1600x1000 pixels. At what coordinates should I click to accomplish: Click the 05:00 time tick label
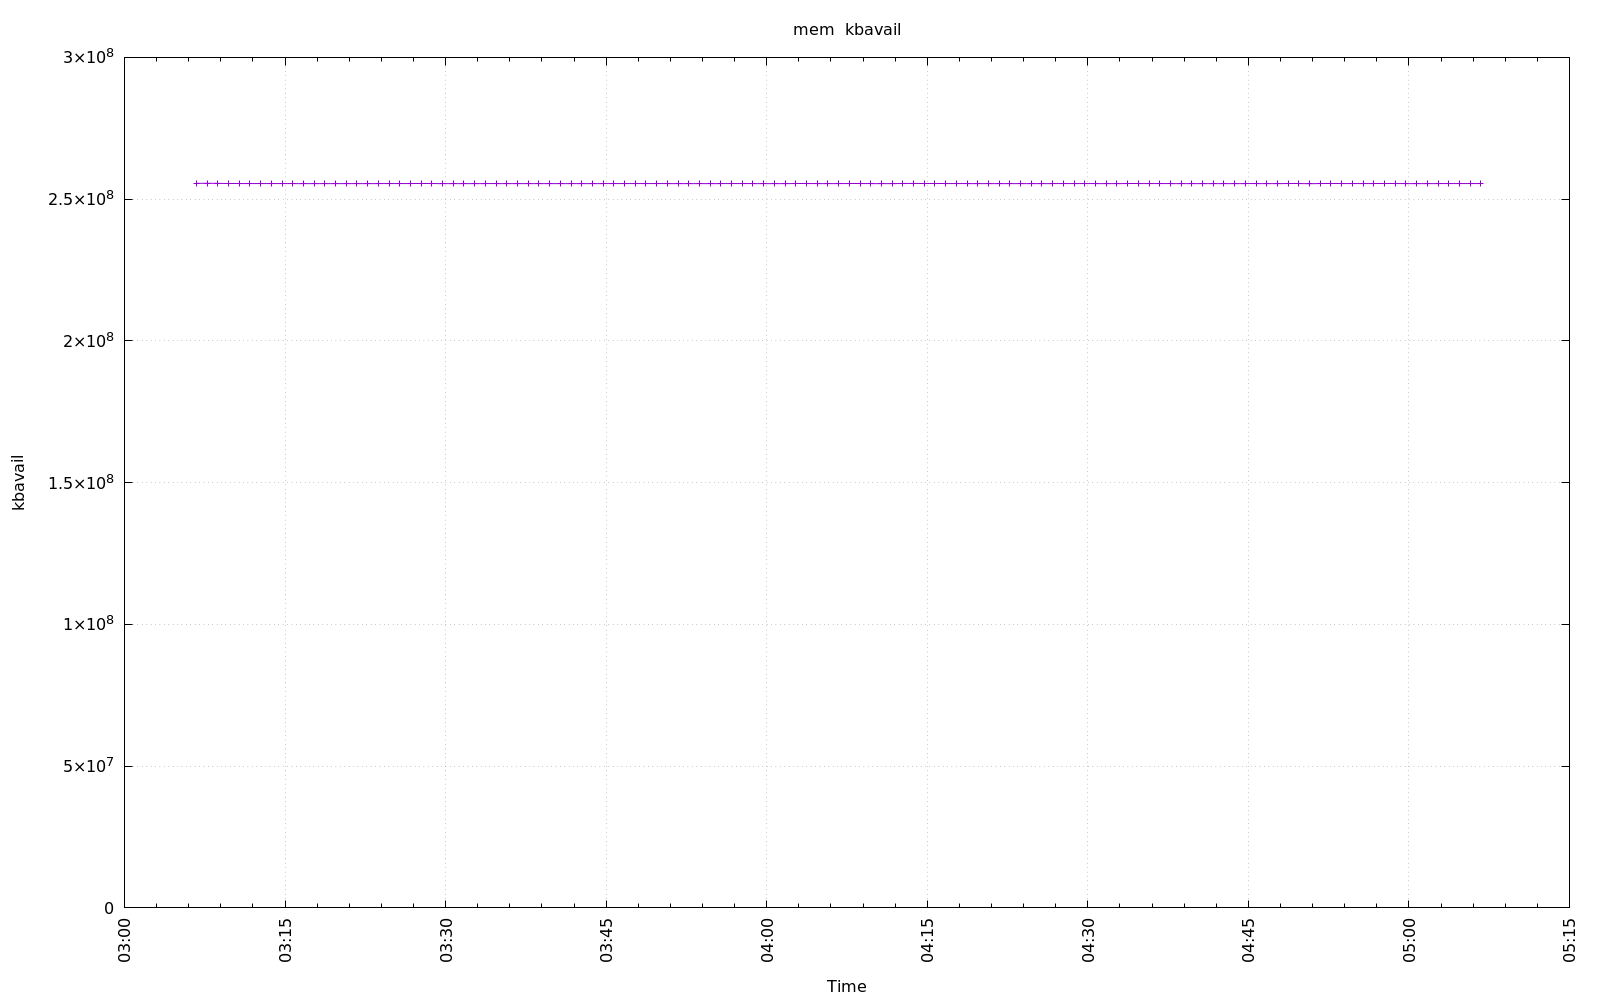coord(1409,940)
